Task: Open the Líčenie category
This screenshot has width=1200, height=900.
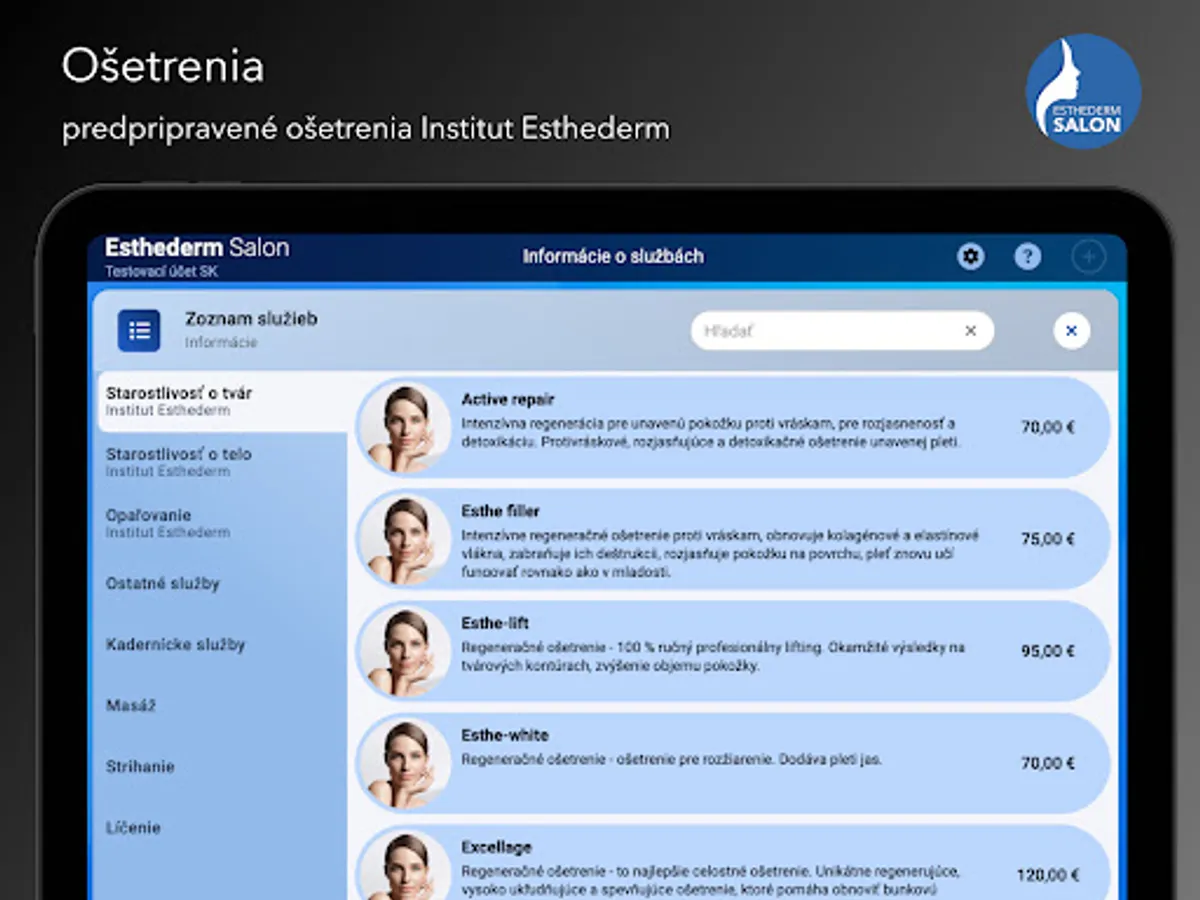Action: click(222, 828)
